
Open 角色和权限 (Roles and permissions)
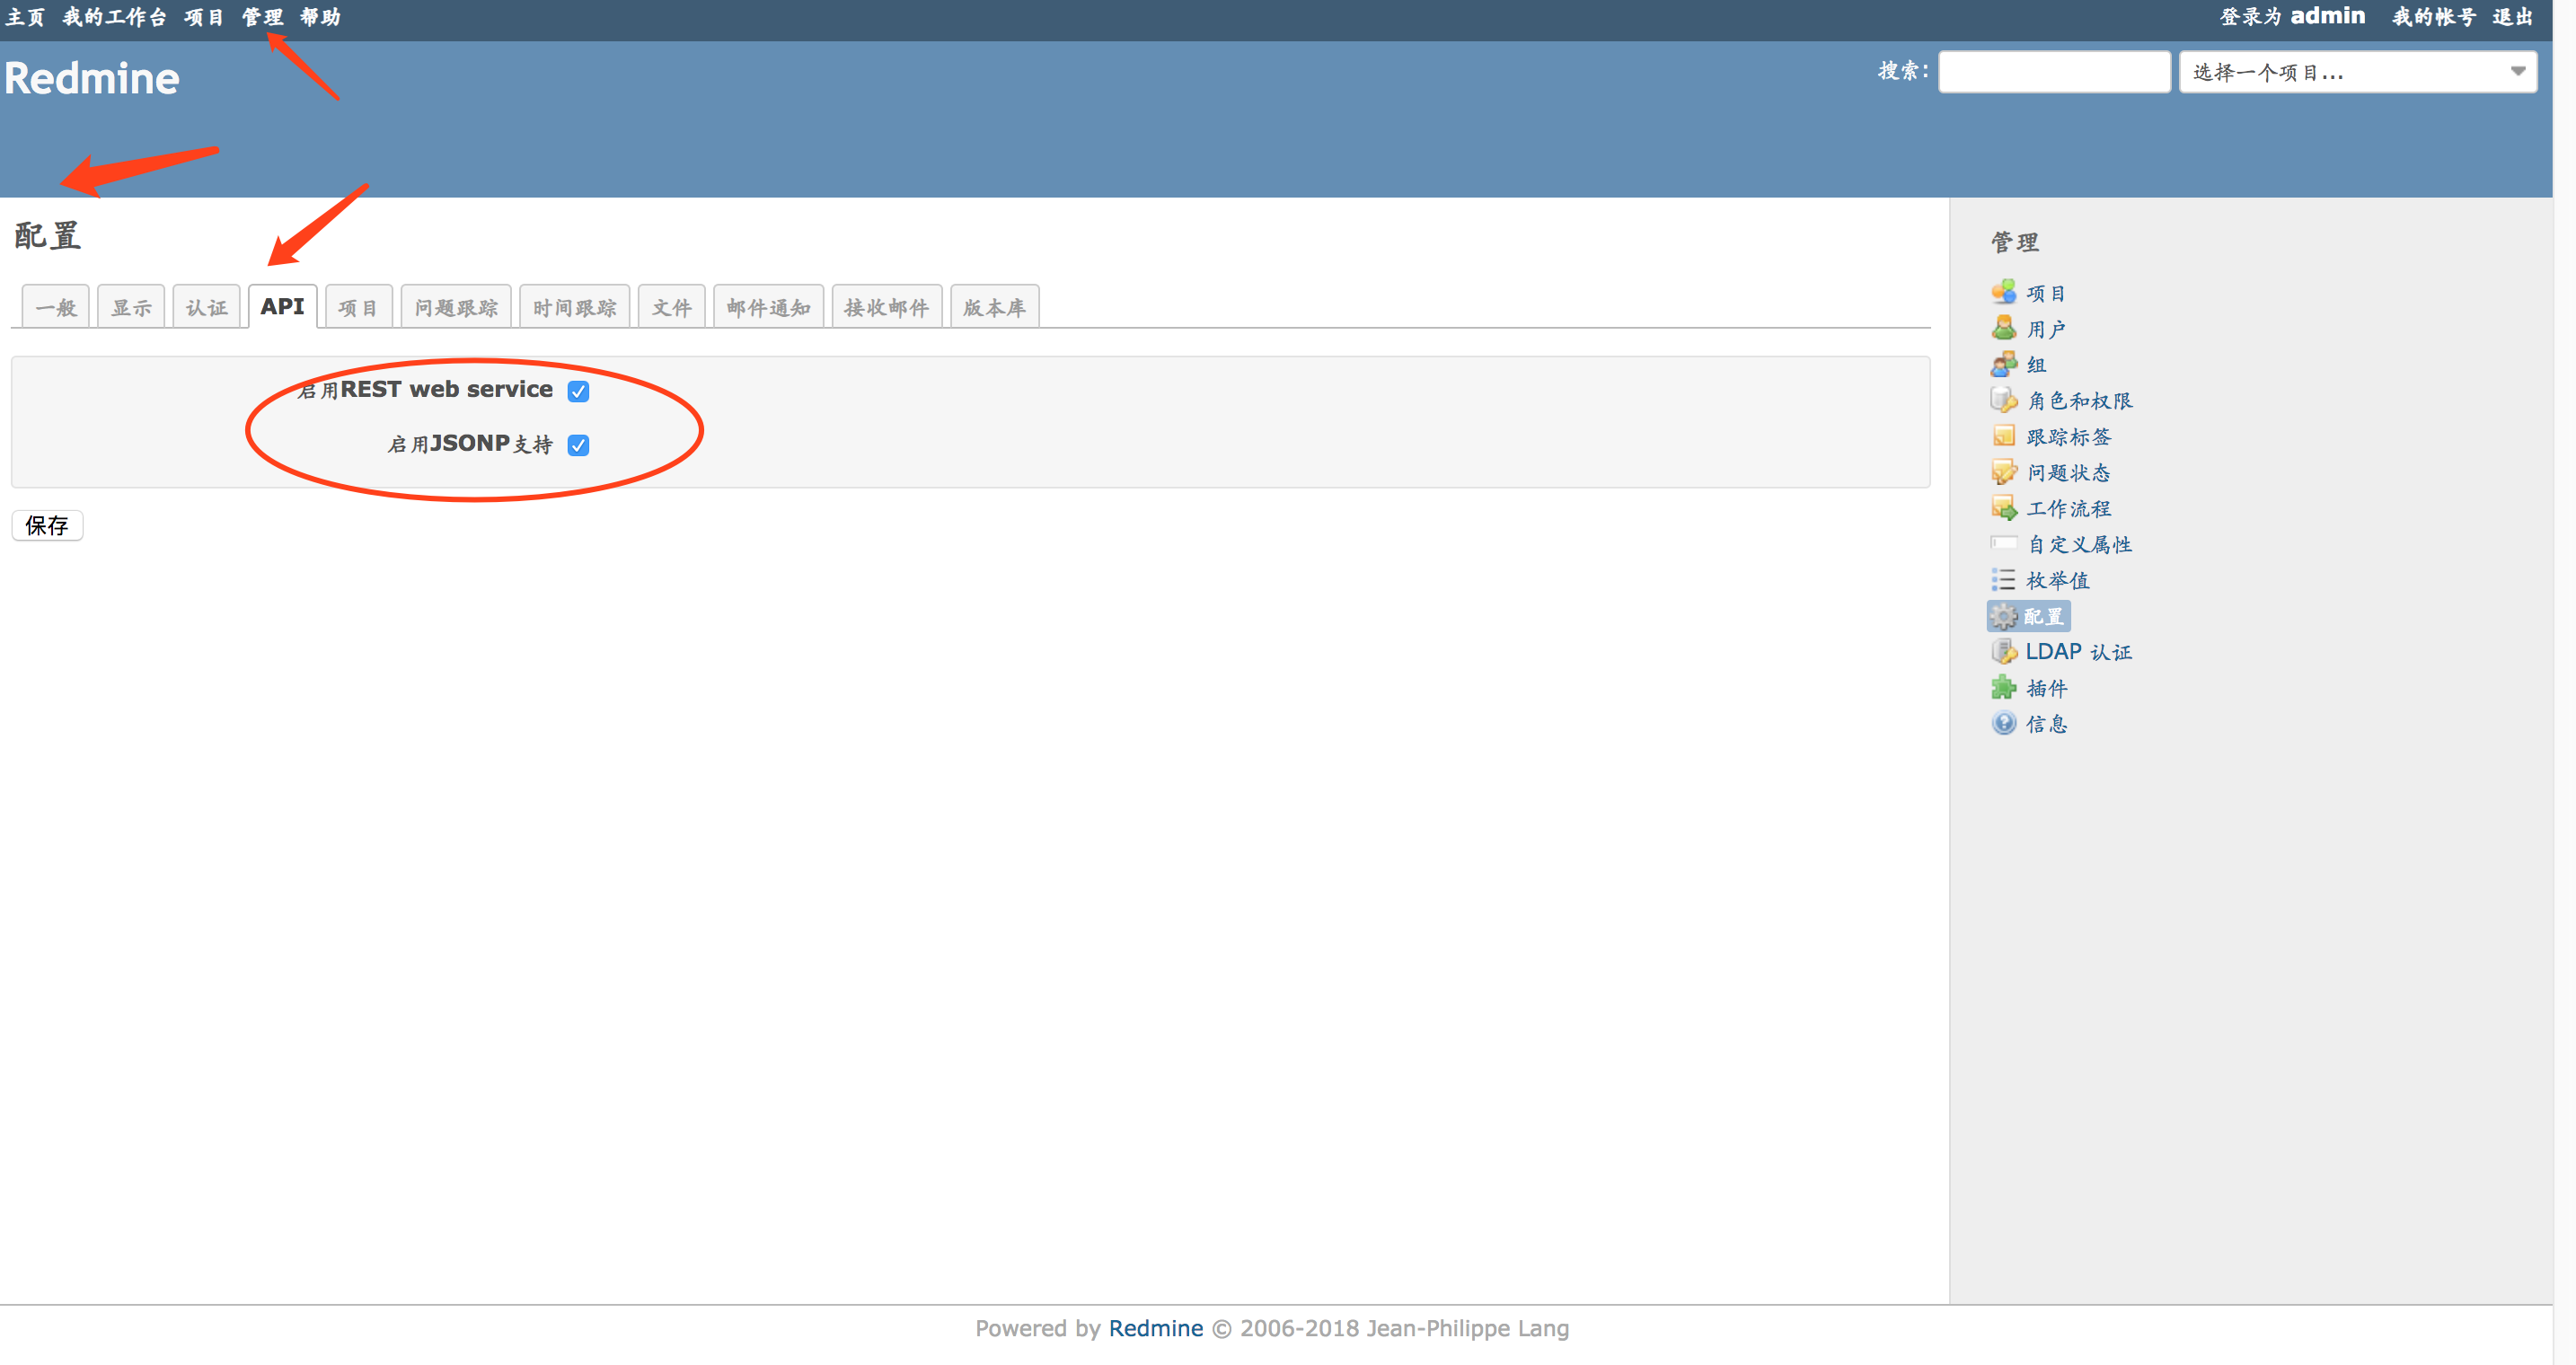click(2079, 400)
